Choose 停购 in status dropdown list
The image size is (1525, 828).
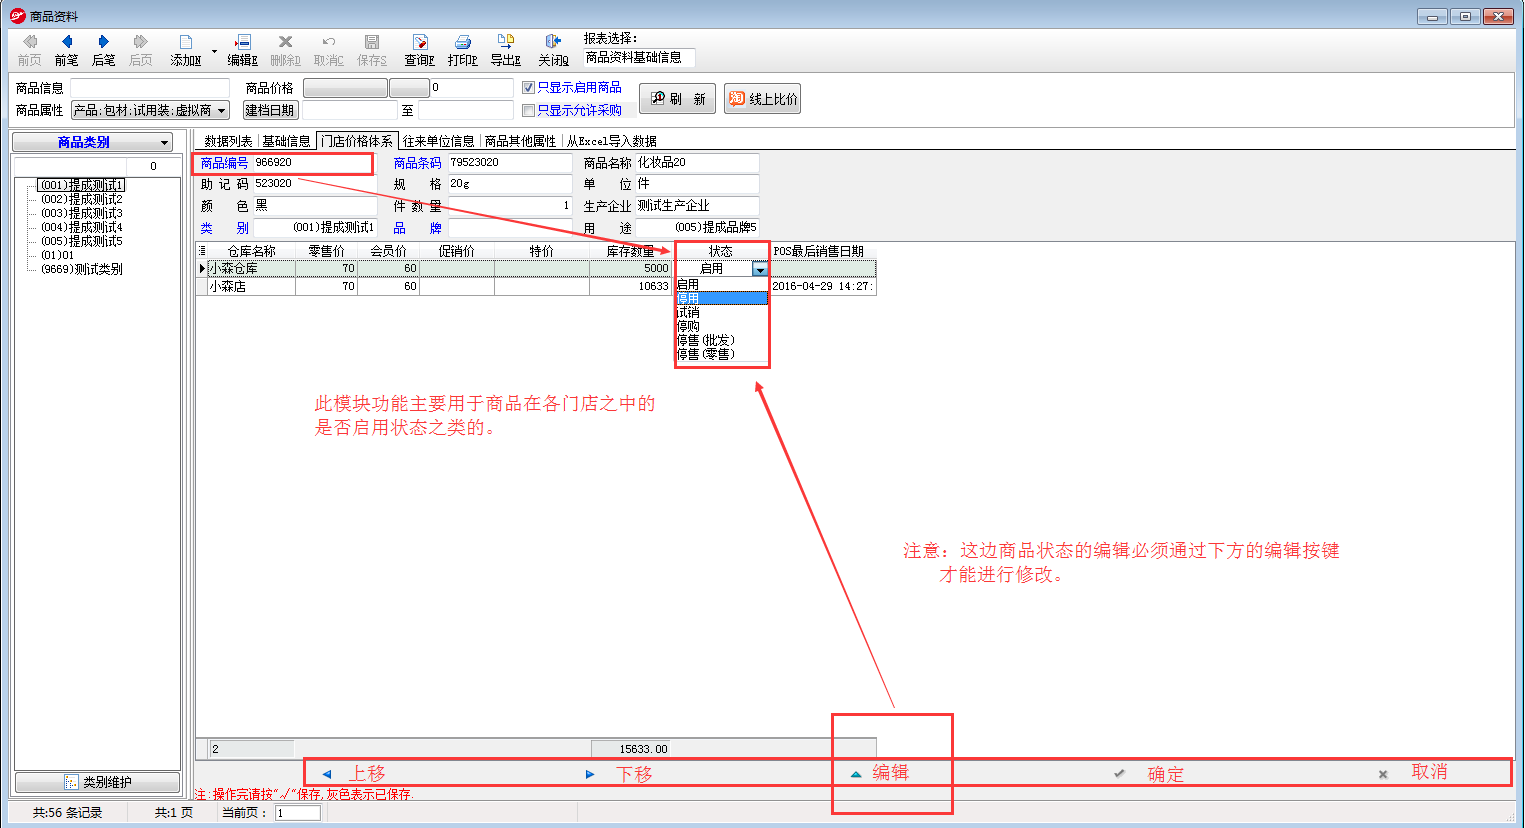click(x=722, y=326)
